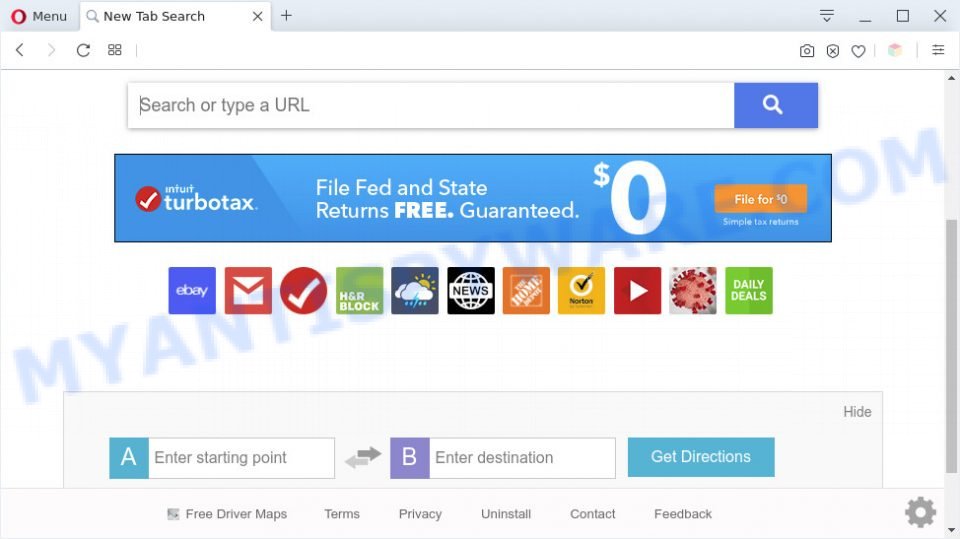
Task: Open the TurboTax banner advertisement
Action: pyautogui.click(x=473, y=198)
